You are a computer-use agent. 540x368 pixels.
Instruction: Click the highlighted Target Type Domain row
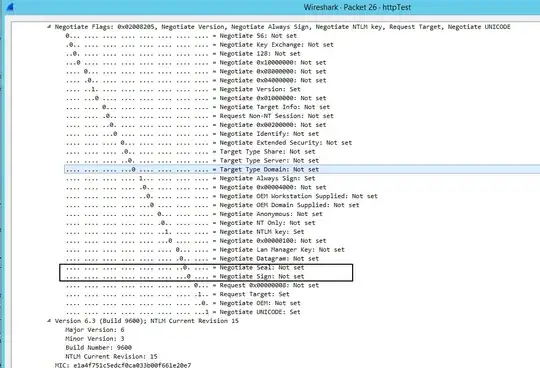pos(302,169)
